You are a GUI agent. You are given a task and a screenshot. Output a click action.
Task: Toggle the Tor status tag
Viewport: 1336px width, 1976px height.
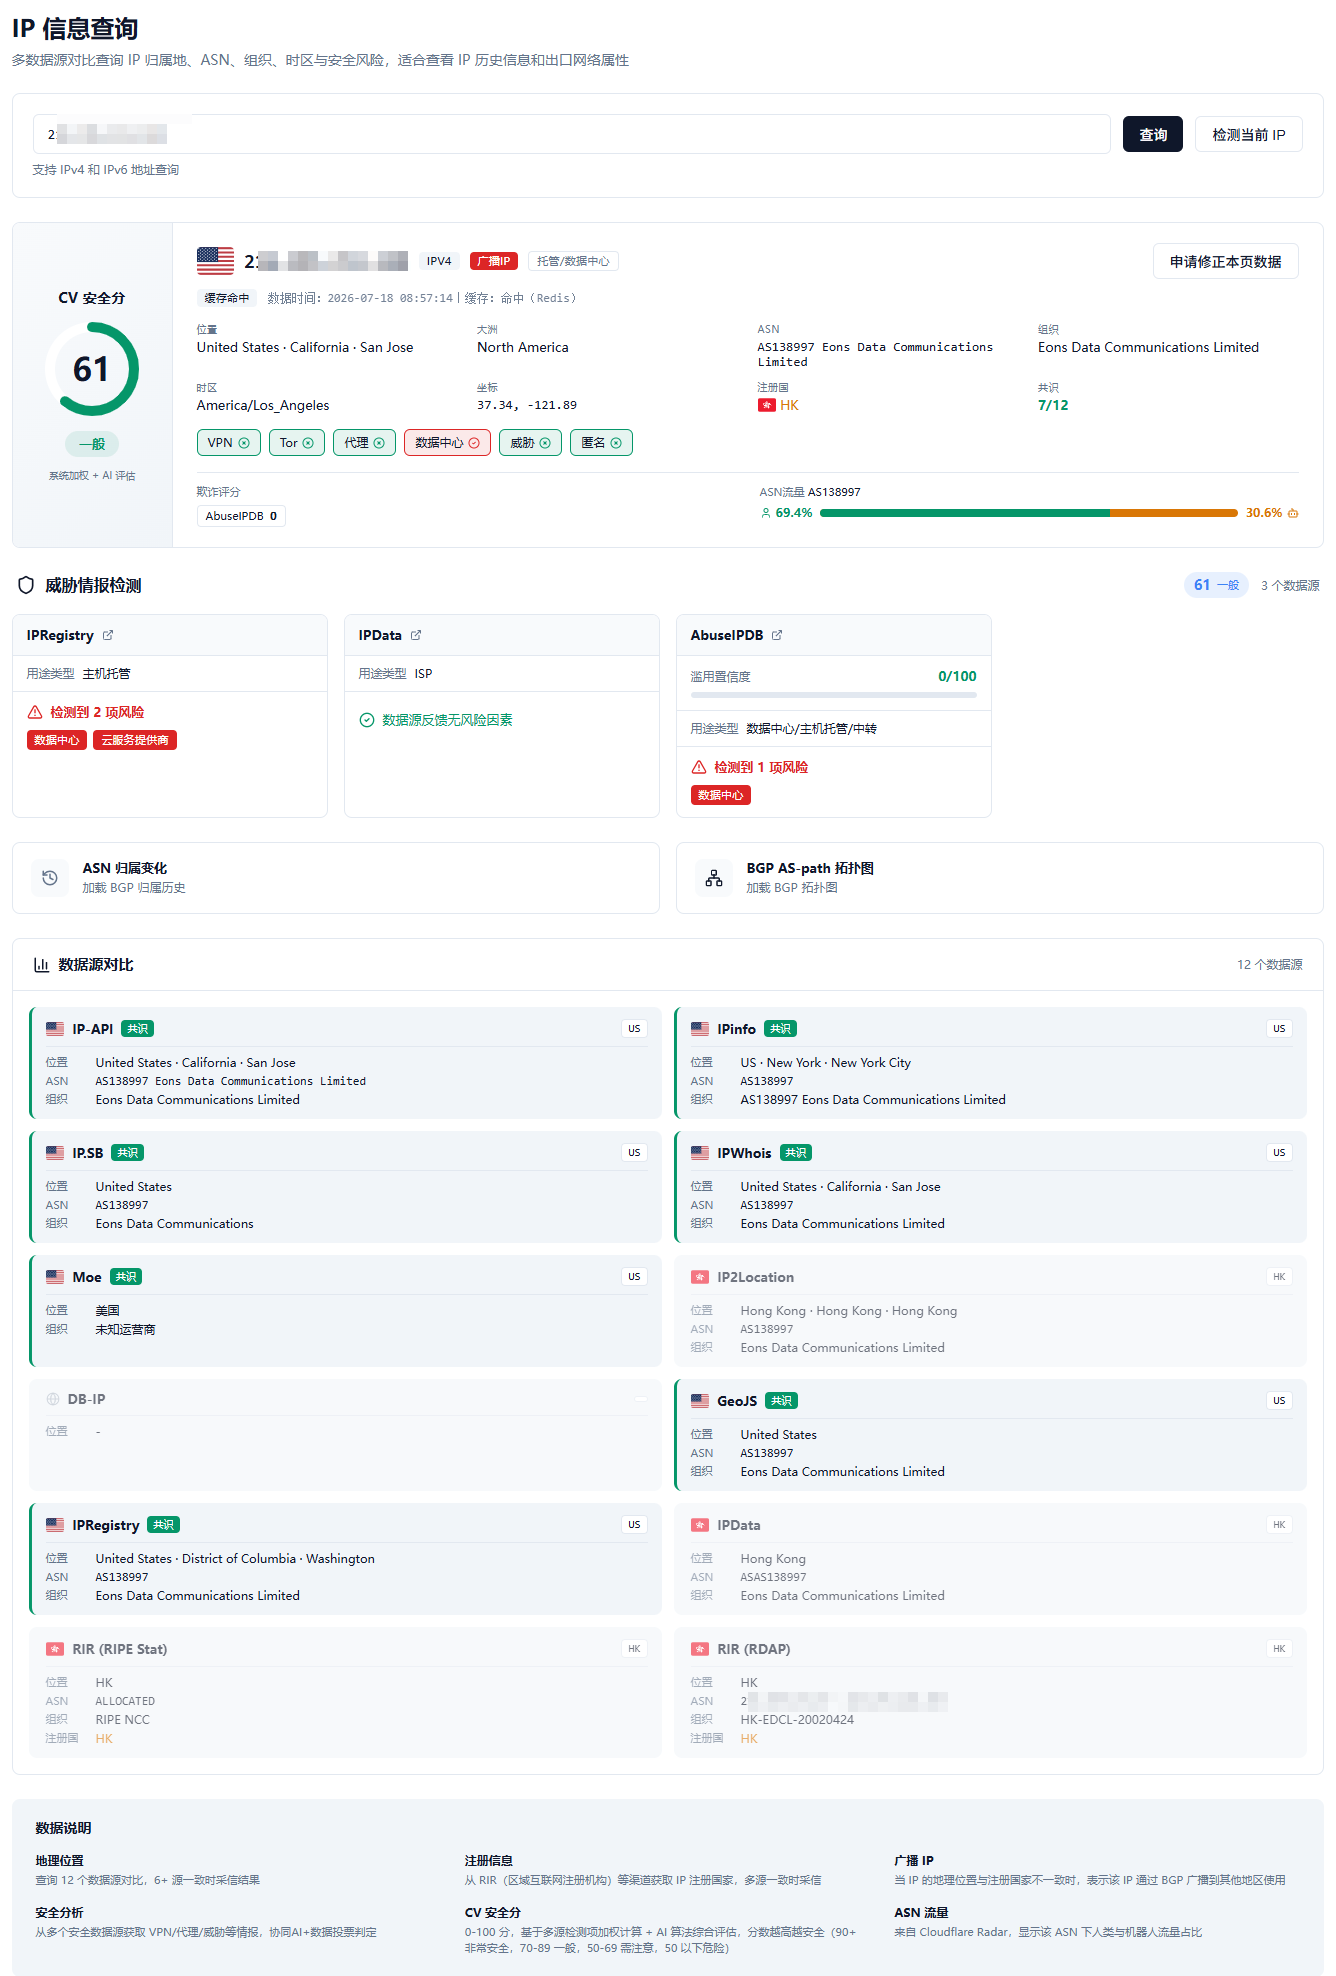297,443
